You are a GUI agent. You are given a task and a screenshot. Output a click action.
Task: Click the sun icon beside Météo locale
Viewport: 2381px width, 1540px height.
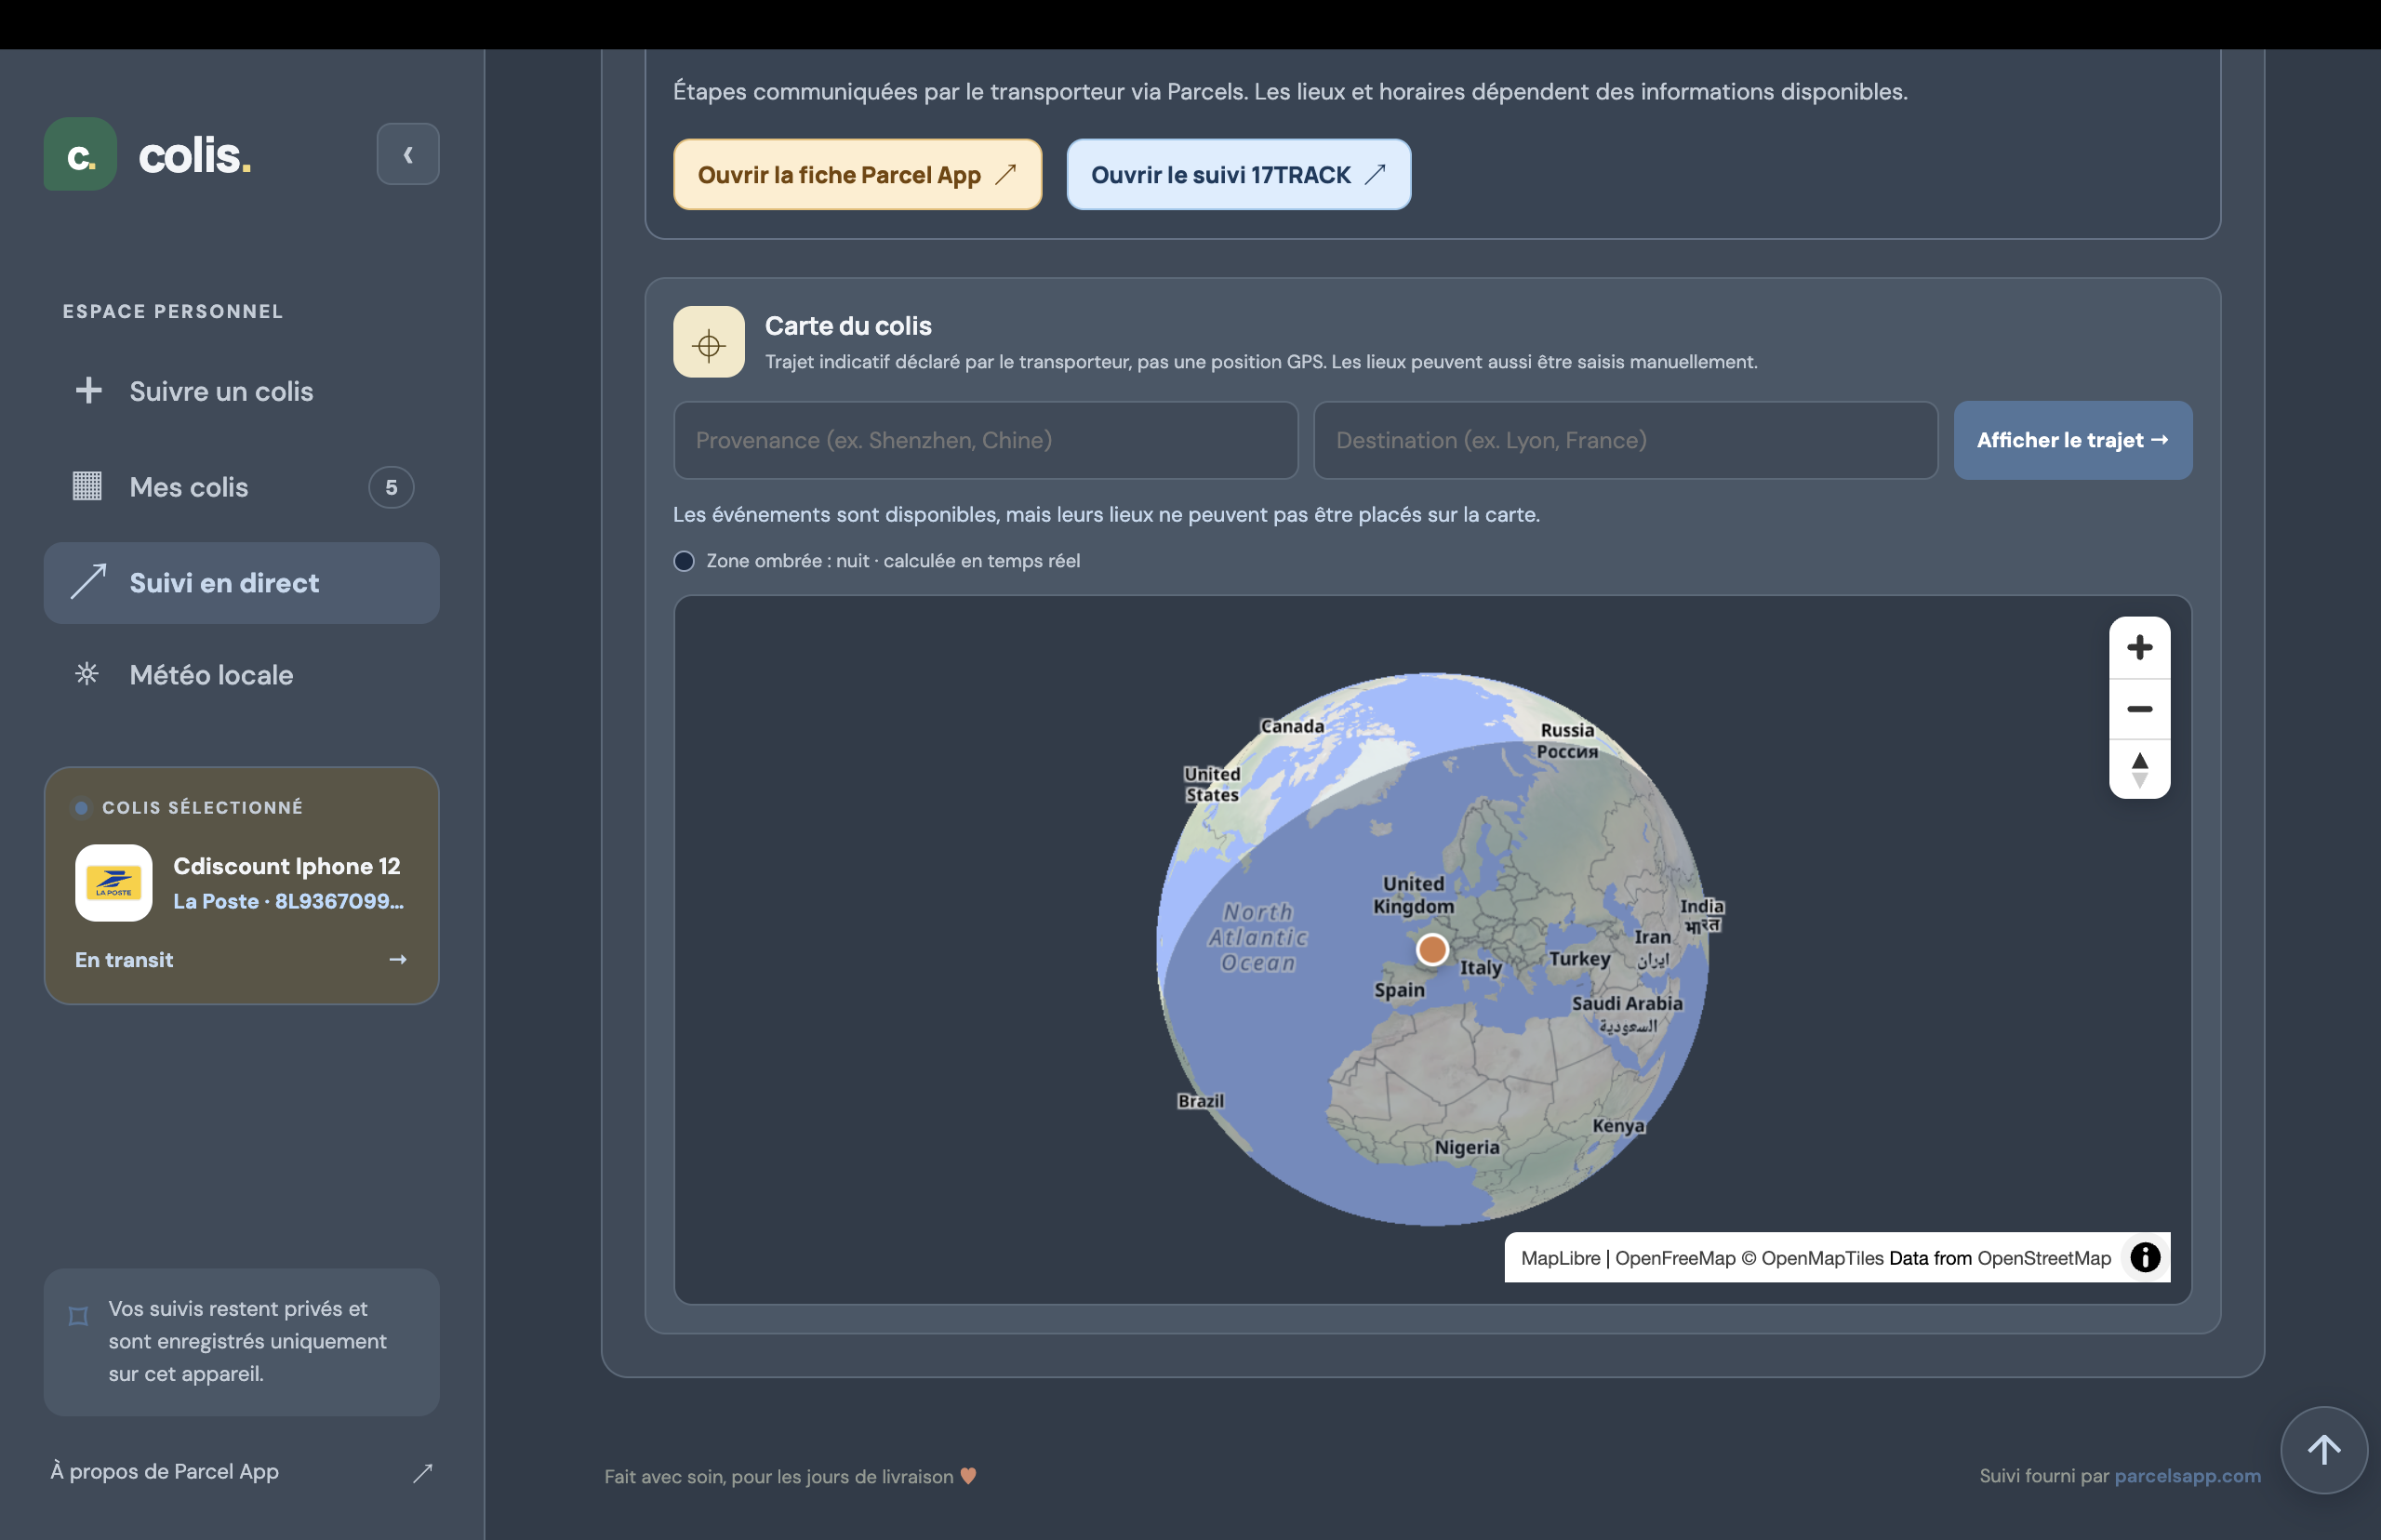click(87, 673)
